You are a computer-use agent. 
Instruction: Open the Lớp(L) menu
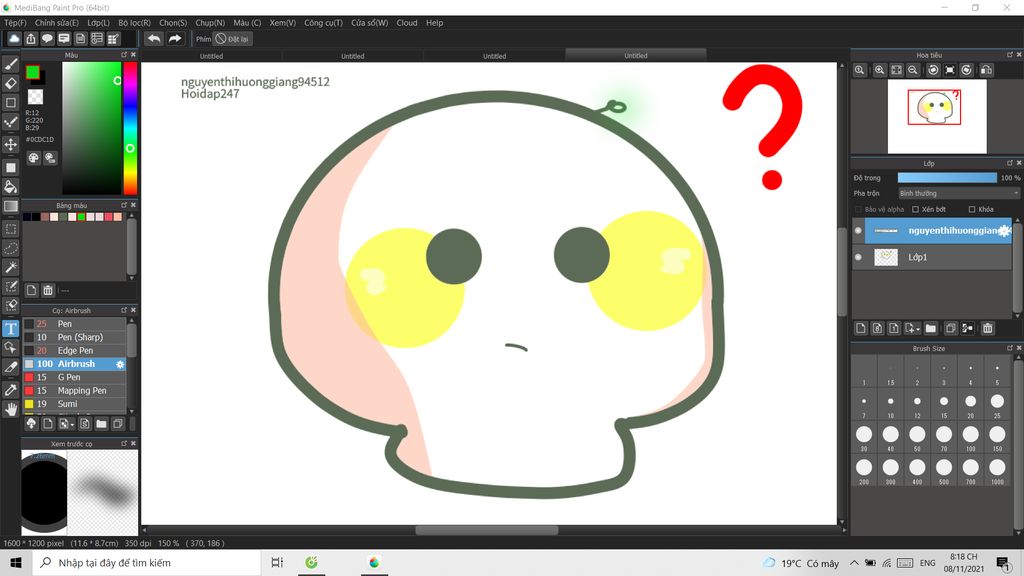[99, 23]
